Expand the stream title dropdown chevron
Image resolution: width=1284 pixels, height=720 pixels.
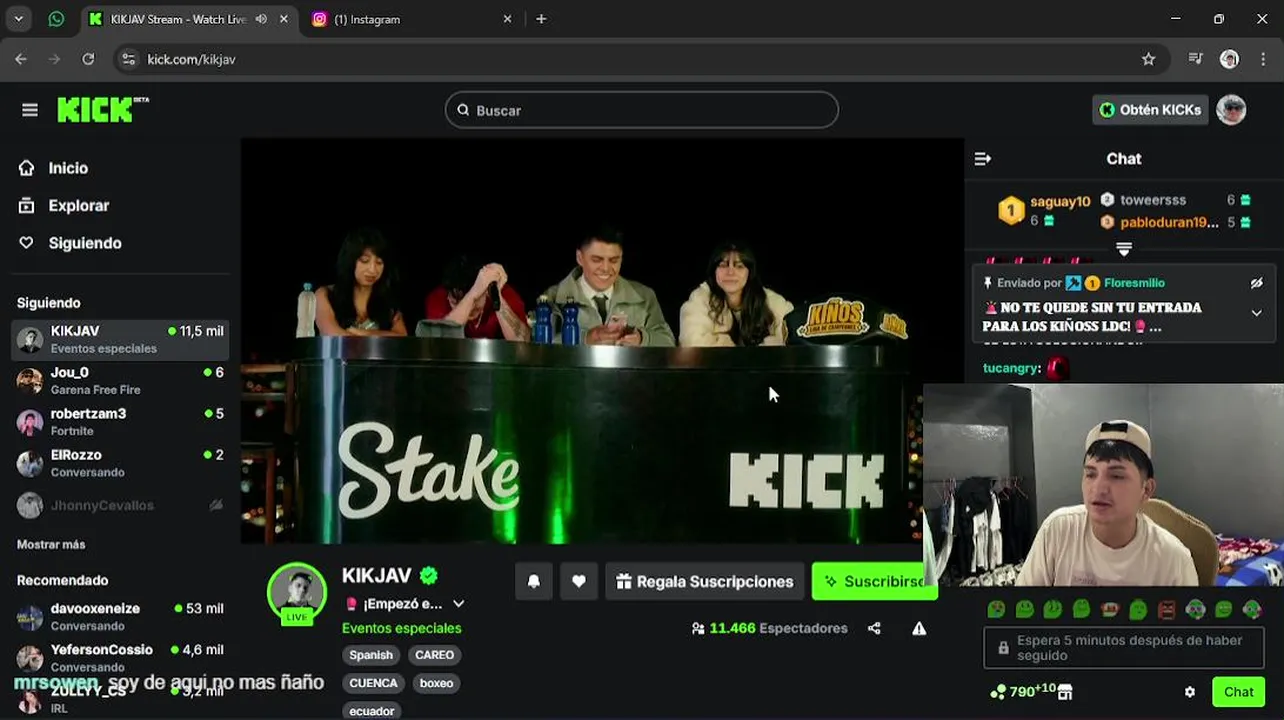459,604
